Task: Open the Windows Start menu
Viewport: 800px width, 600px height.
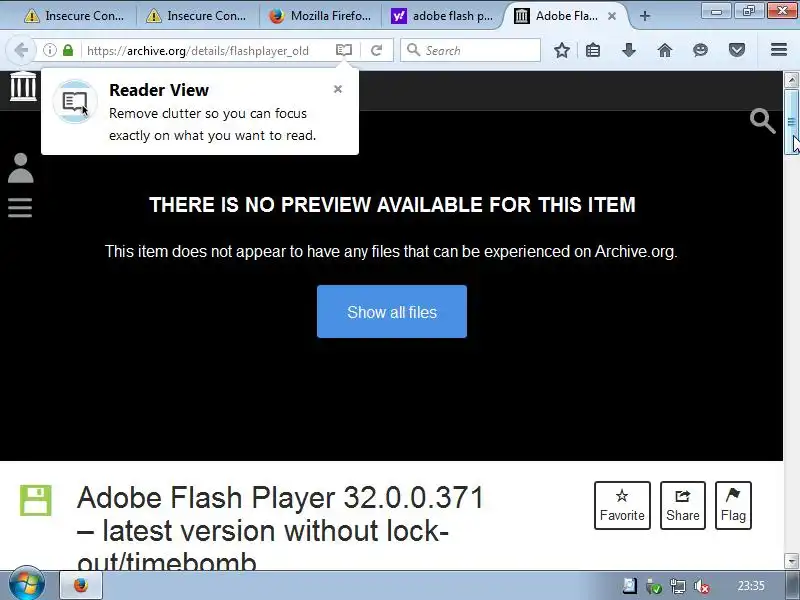Action: tap(26, 584)
